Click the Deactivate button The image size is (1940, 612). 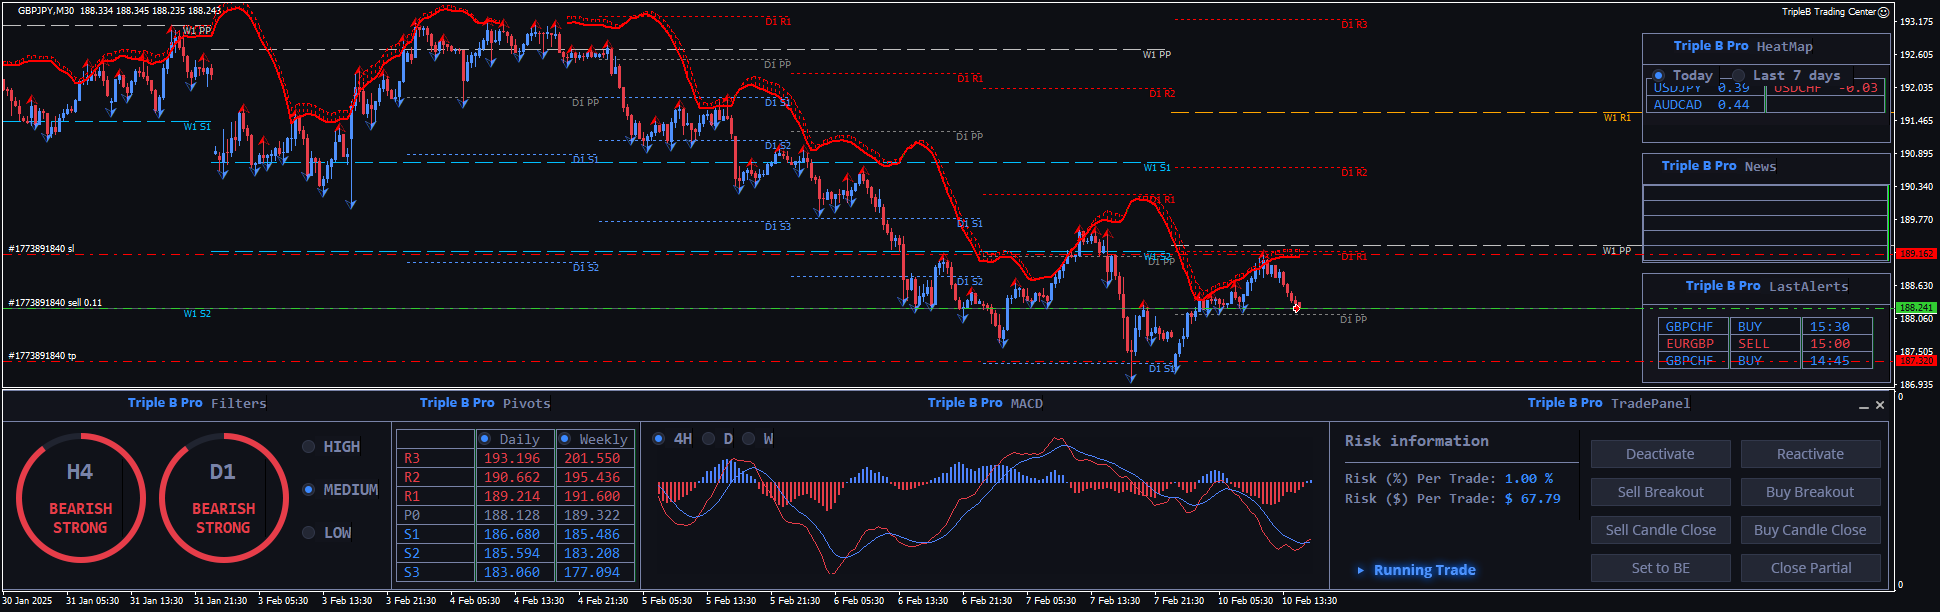[1660, 454]
